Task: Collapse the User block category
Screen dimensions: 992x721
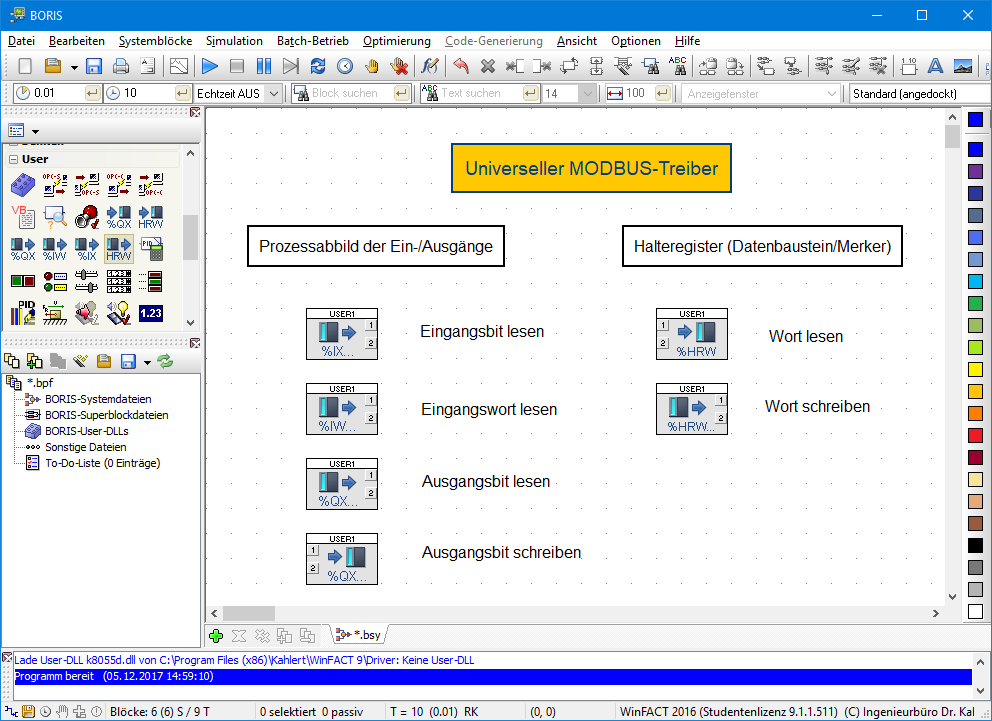Action: click(13, 159)
